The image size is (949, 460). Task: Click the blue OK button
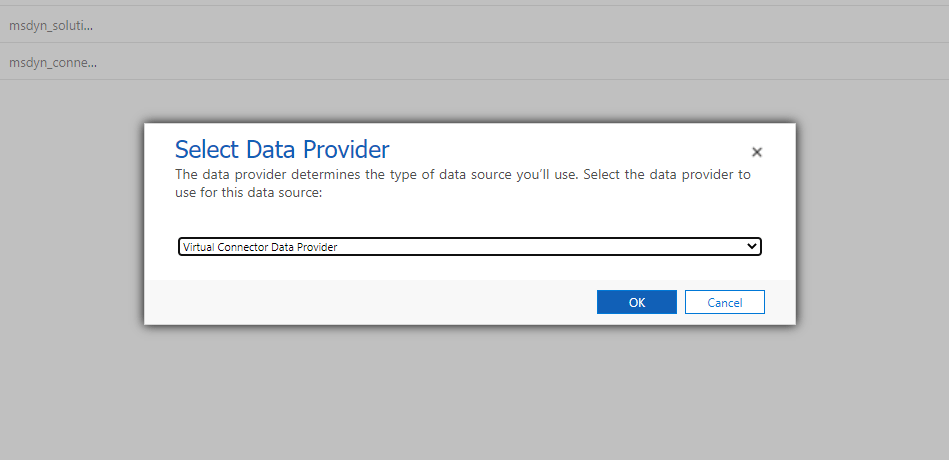tap(637, 303)
